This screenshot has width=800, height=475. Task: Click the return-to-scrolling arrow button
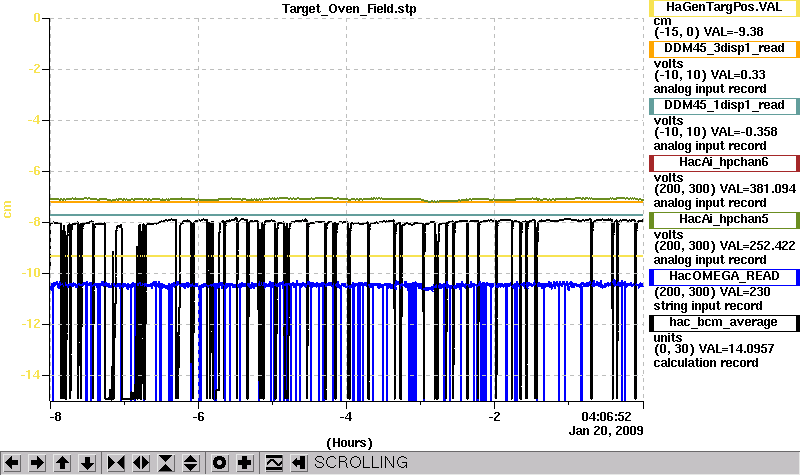coord(299,463)
